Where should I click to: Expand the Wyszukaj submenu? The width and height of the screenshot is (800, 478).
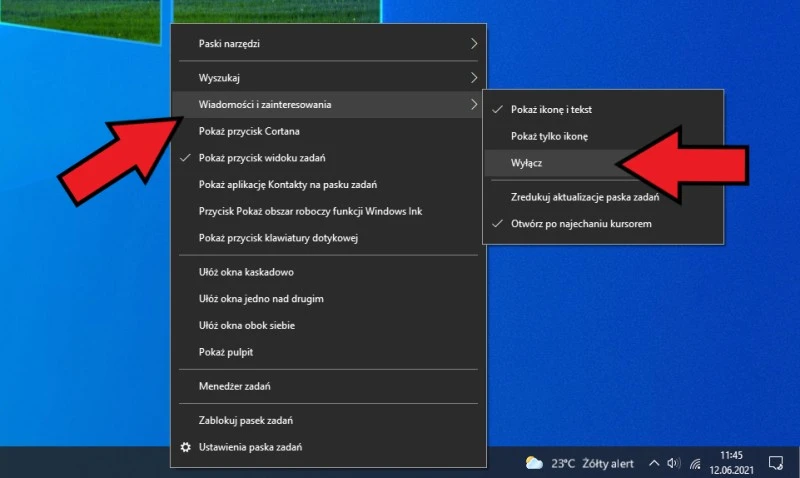click(328, 77)
